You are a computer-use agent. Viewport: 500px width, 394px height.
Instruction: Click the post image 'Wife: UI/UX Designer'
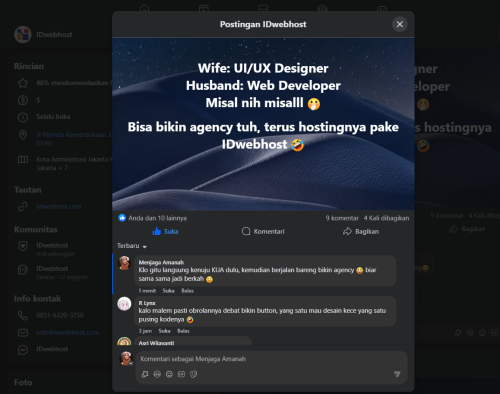click(x=263, y=124)
